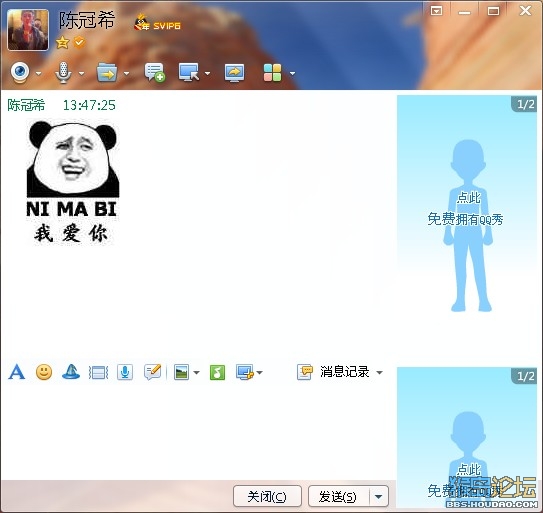Click the message timestamp 13:47:25
The image size is (543, 513).
click(x=89, y=105)
